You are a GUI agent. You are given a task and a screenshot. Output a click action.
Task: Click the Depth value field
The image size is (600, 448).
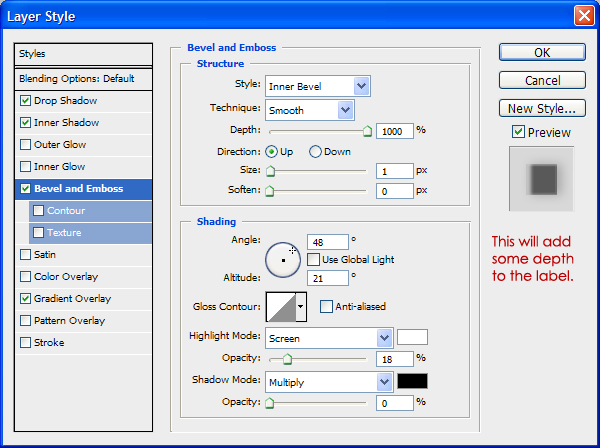[x=395, y=131]
